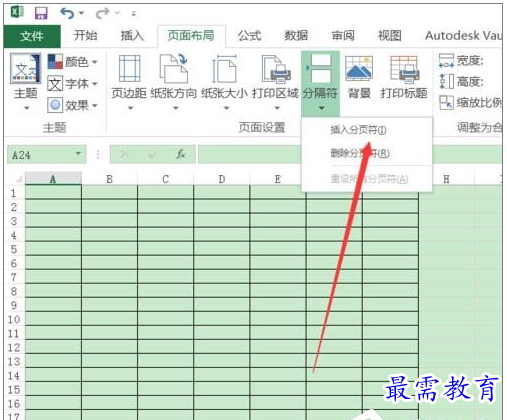Click the 页边距 margins icon
The width and height of the screenshot is (507, 420).
[129, 69]
